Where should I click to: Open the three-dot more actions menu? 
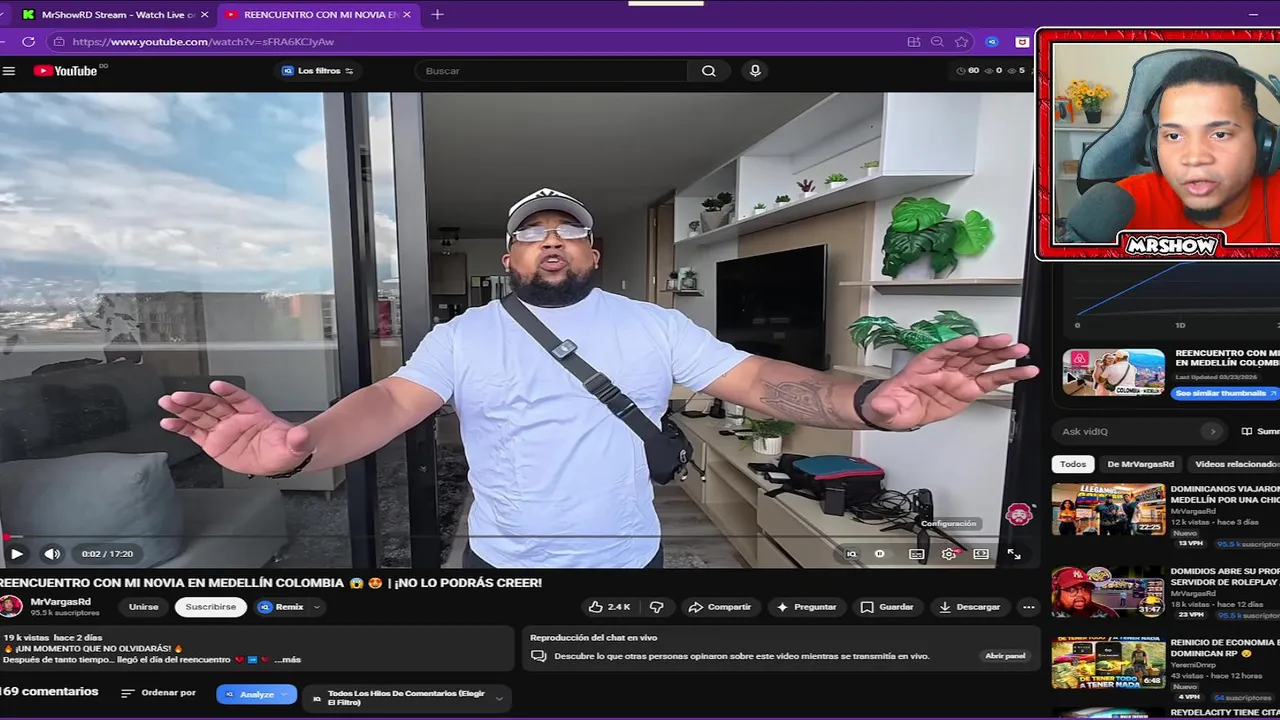(x=1028, y=607)
